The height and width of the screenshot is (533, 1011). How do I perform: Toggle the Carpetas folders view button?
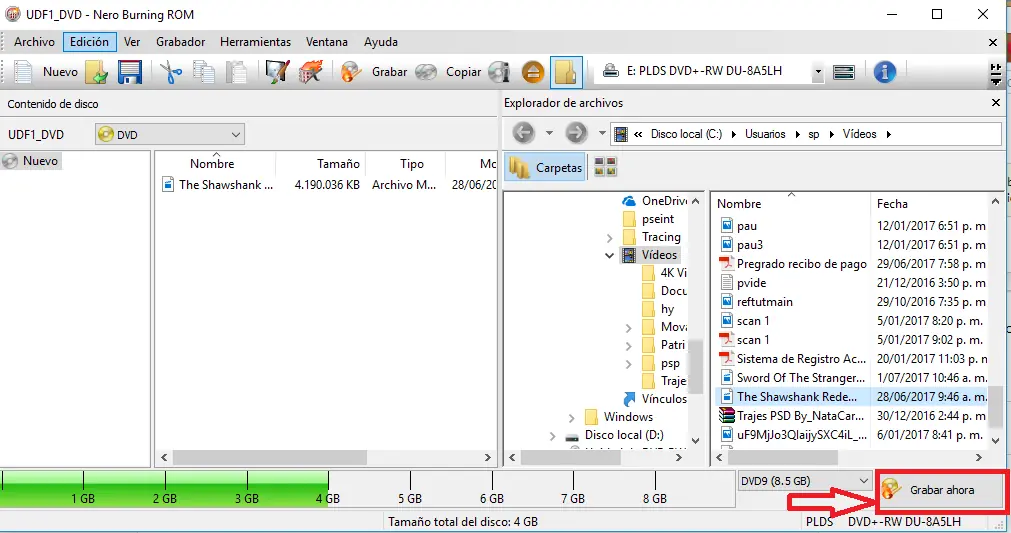[x=545, y=168]
